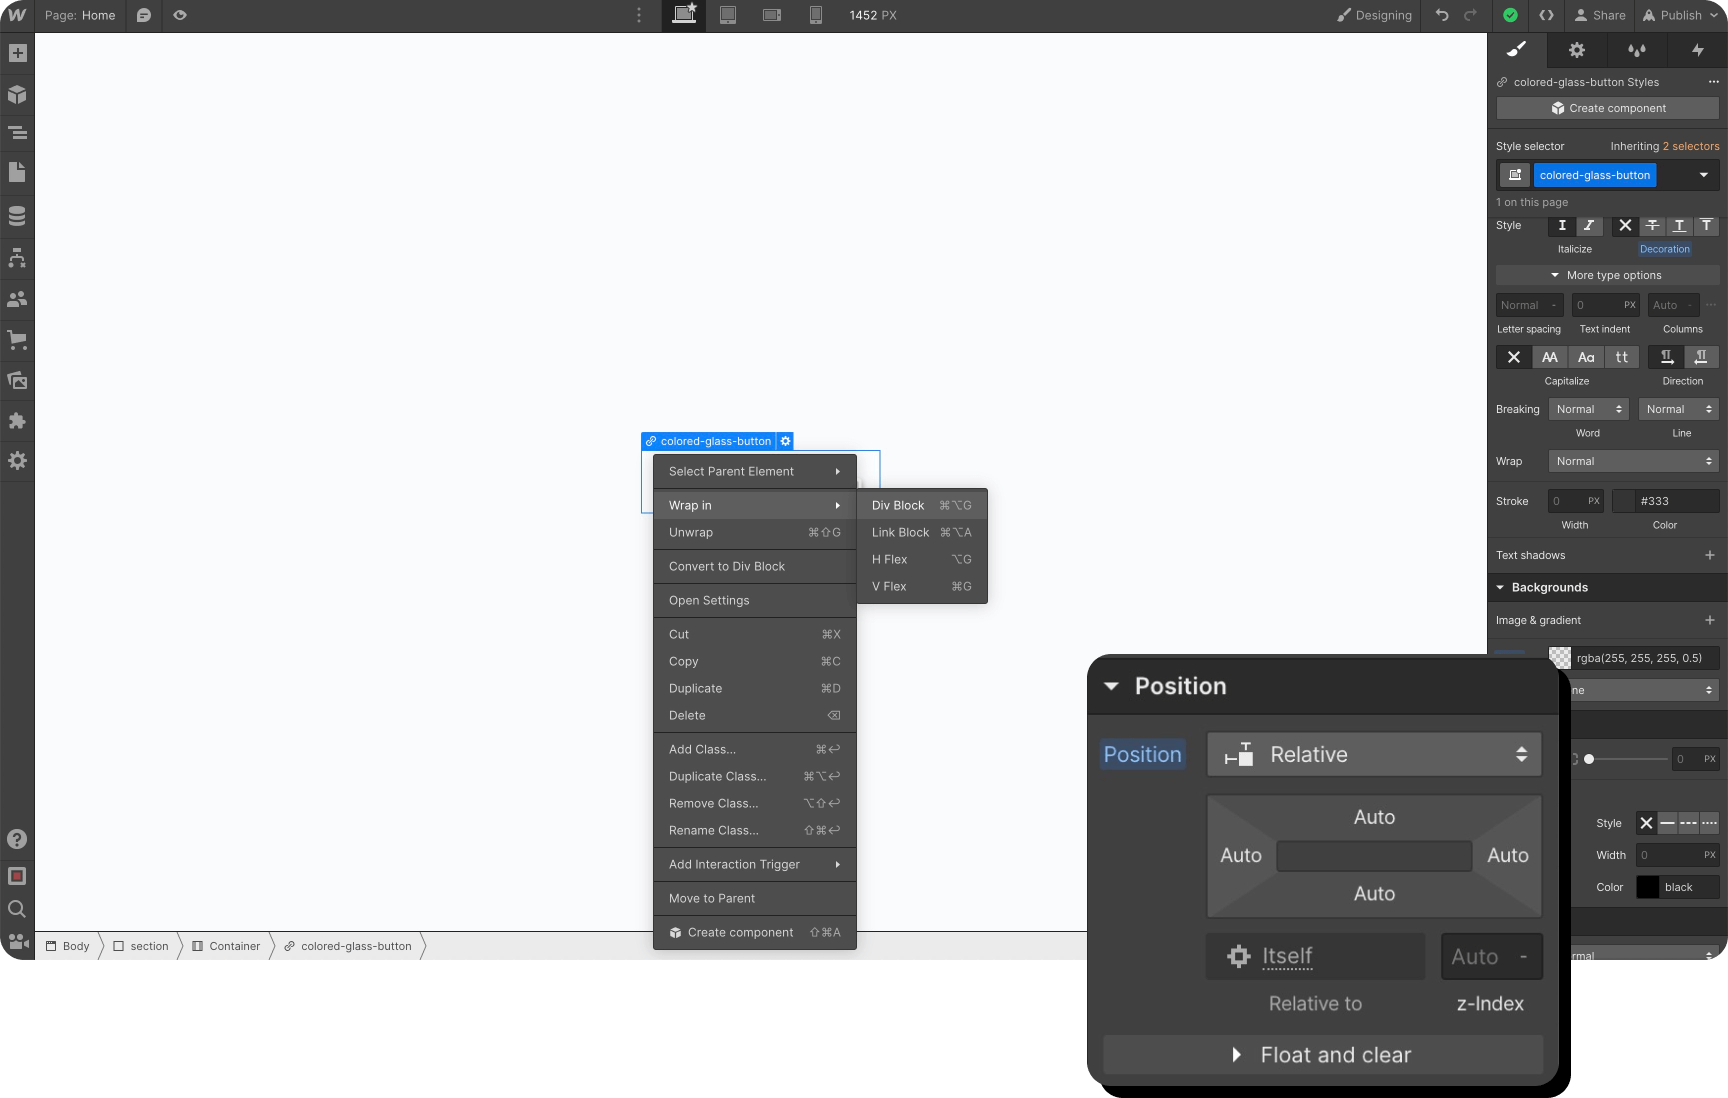
Task: Open the Assets panel
Action: 16,380
